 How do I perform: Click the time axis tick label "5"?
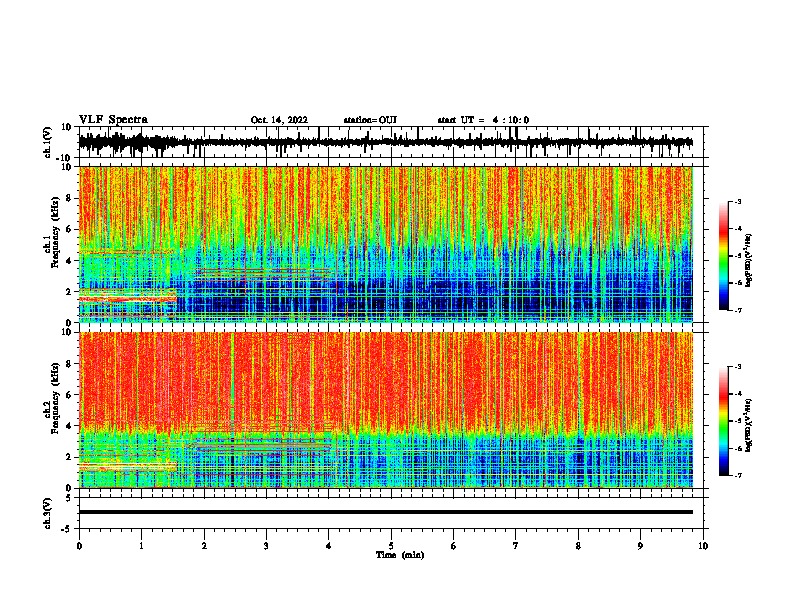[391, 546]
